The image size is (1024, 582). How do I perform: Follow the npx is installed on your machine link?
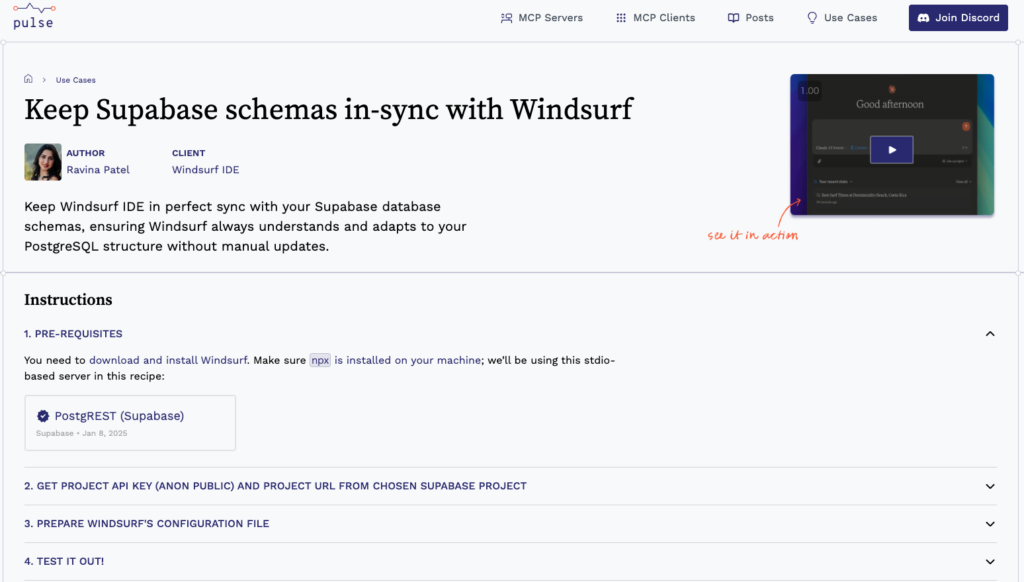[395, 360]
